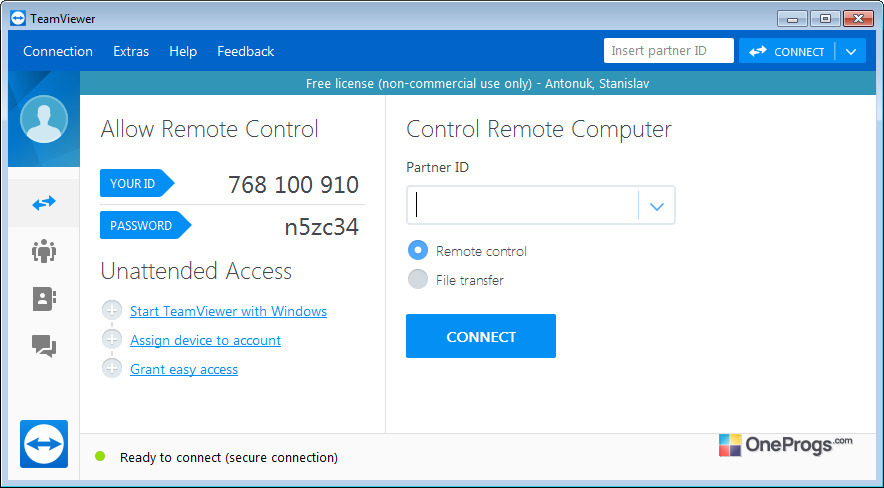Open the Chat sidebar icon

pos(44,346)
